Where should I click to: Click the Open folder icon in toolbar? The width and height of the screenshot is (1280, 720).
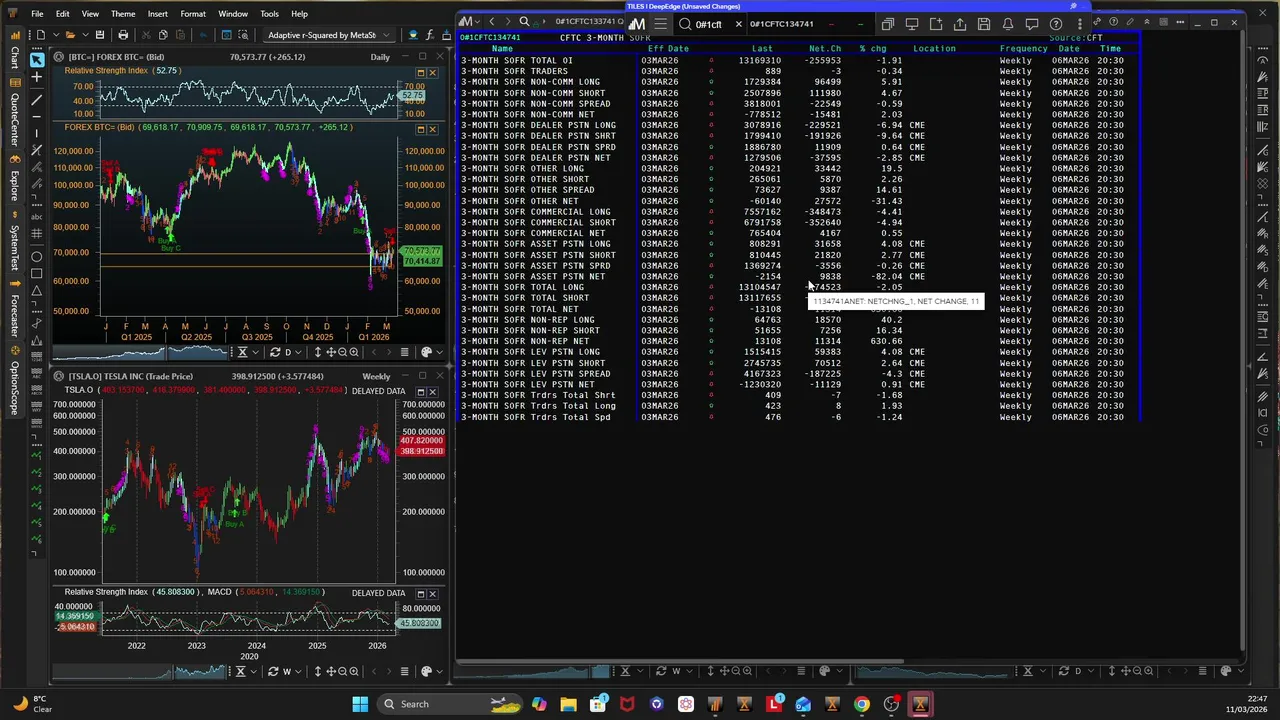[x=71, y=35]
